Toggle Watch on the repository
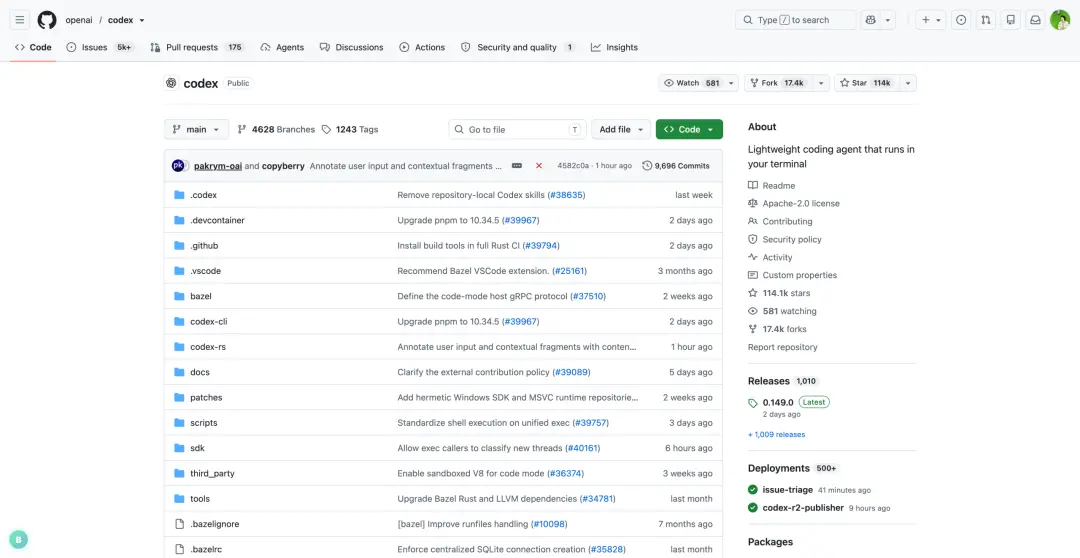Image resolution: width=1080 pixels, height=558 pixels. click(x=692, y=83)
